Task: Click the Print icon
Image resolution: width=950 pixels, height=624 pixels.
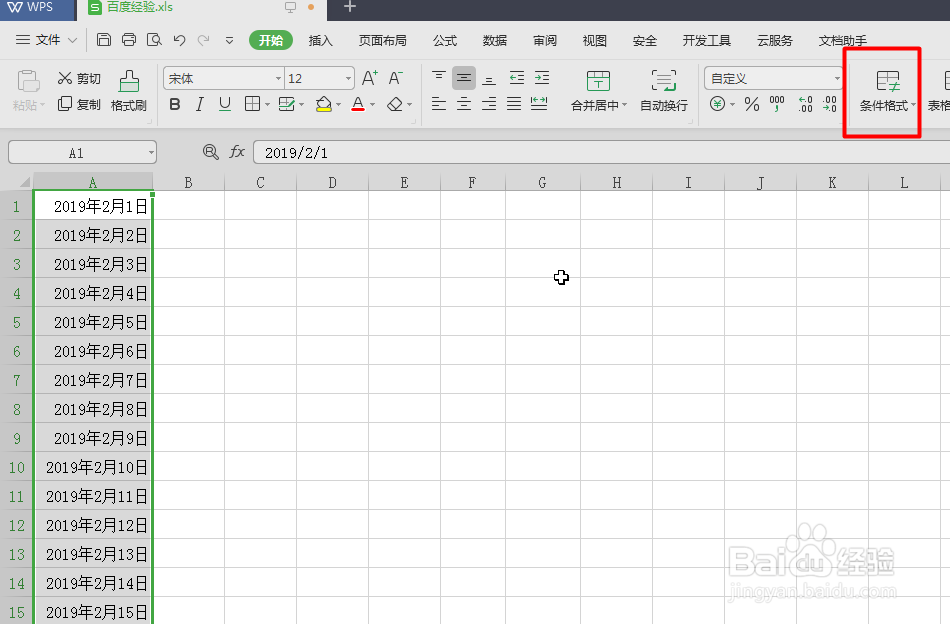Action: [129, 40]
